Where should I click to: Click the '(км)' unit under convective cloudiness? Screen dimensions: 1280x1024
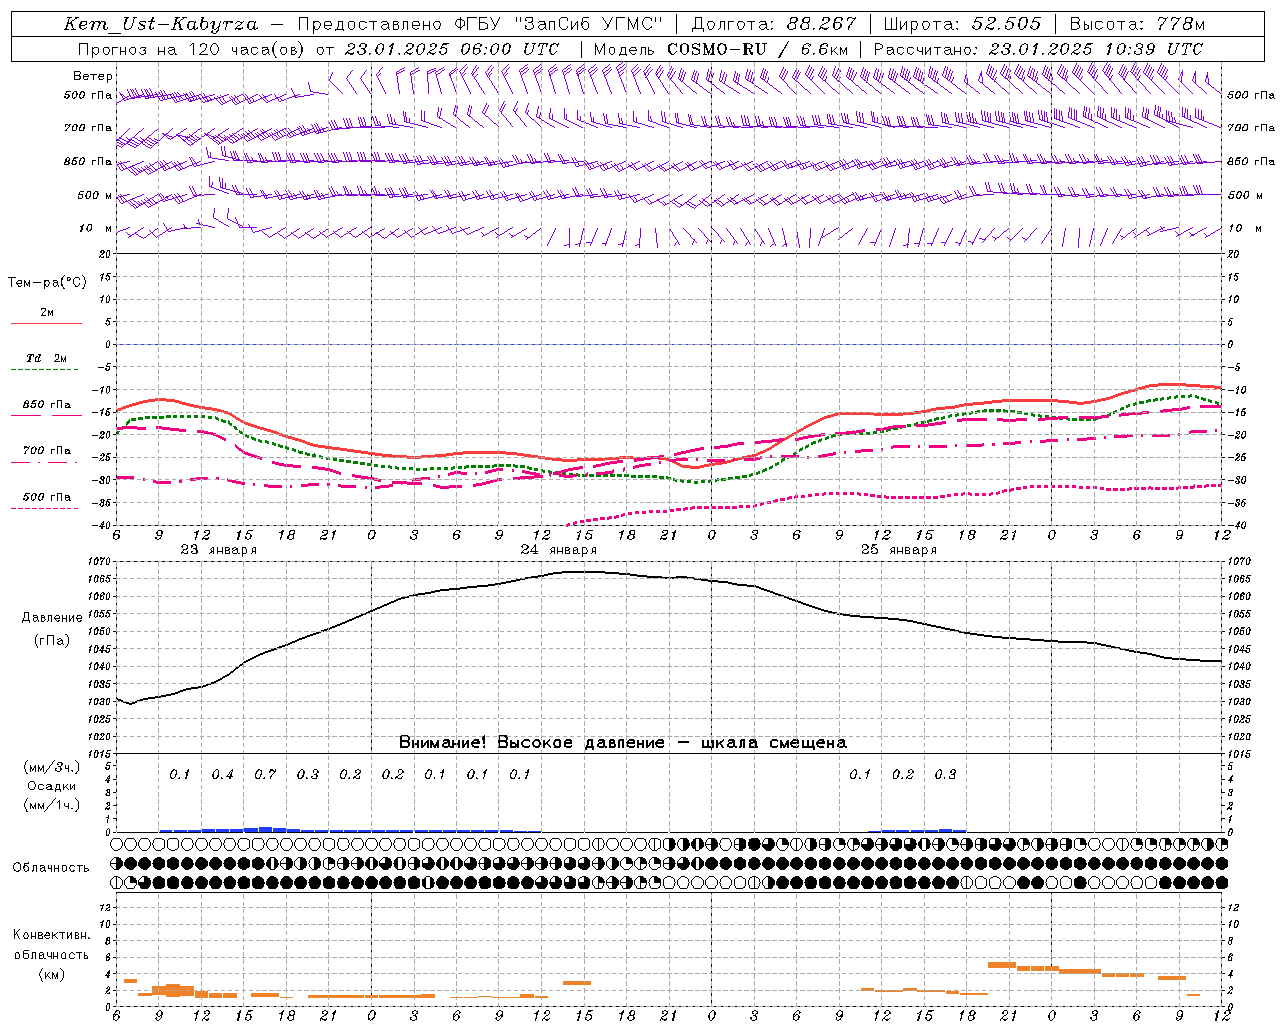click(51, 974)
